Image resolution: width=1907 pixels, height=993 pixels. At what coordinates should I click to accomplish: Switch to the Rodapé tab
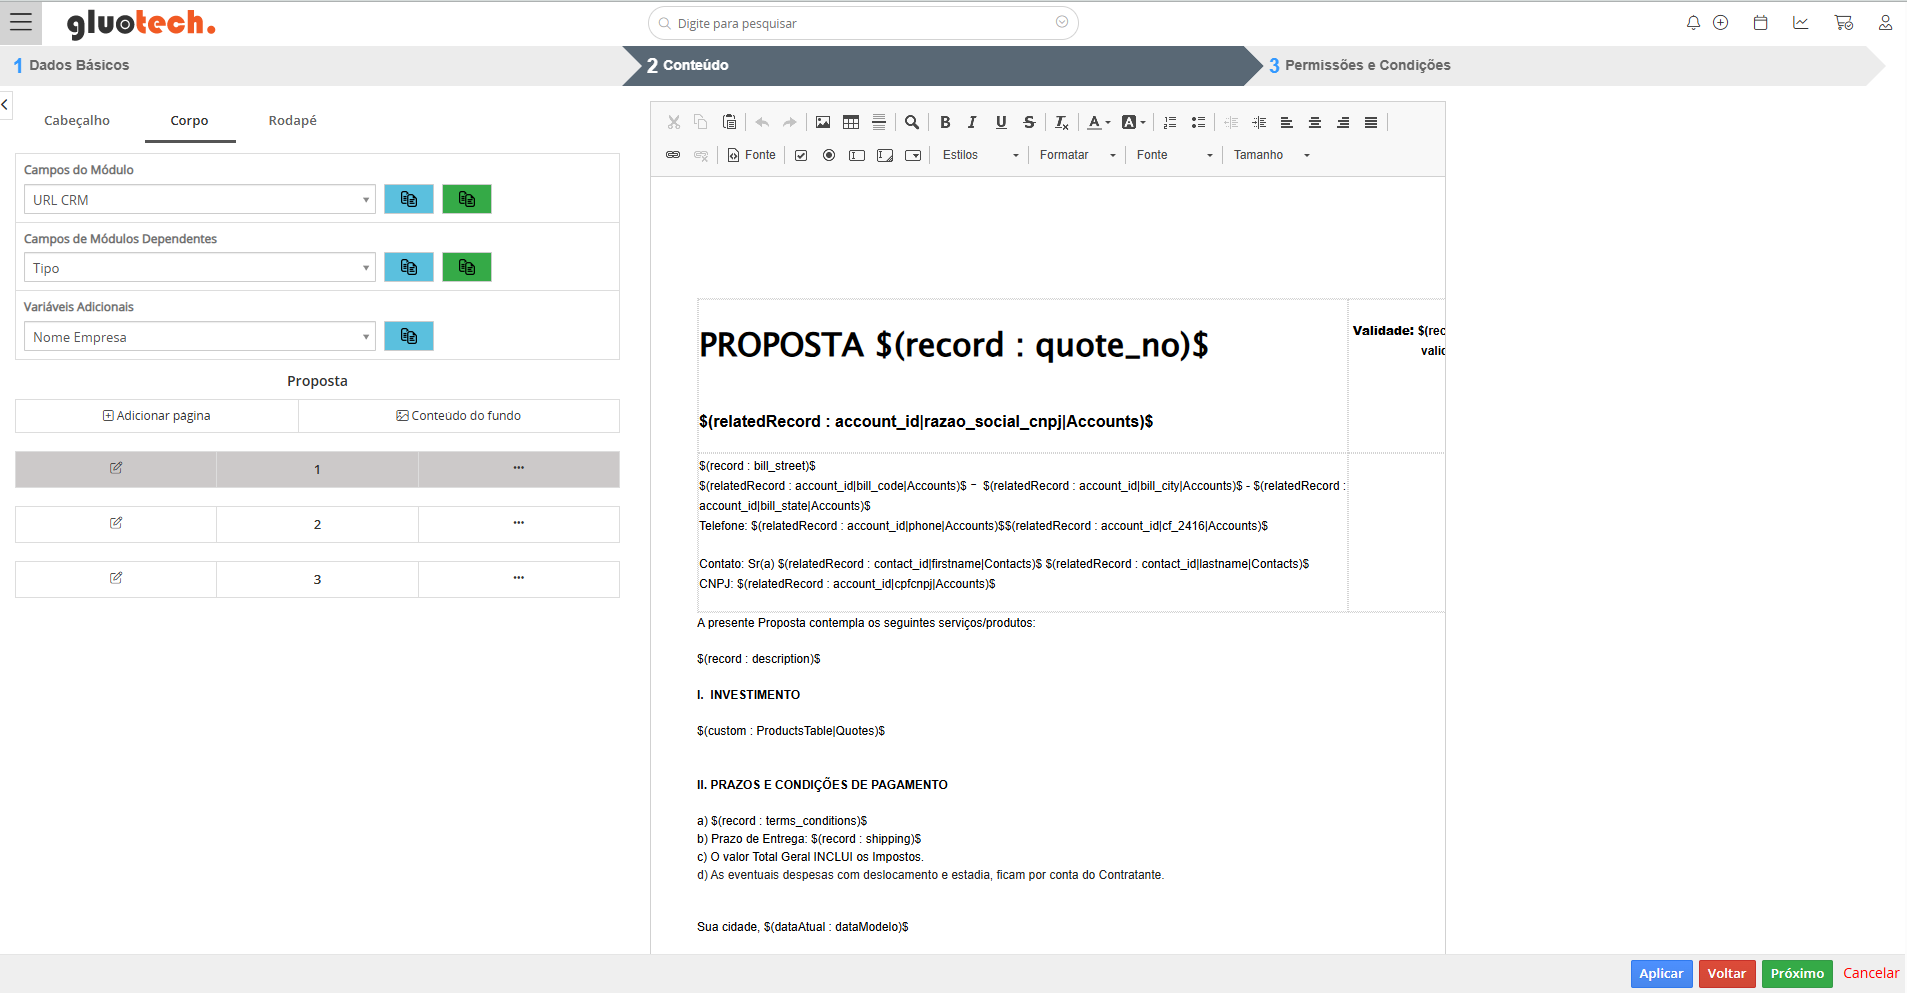[x=292, y=121]
